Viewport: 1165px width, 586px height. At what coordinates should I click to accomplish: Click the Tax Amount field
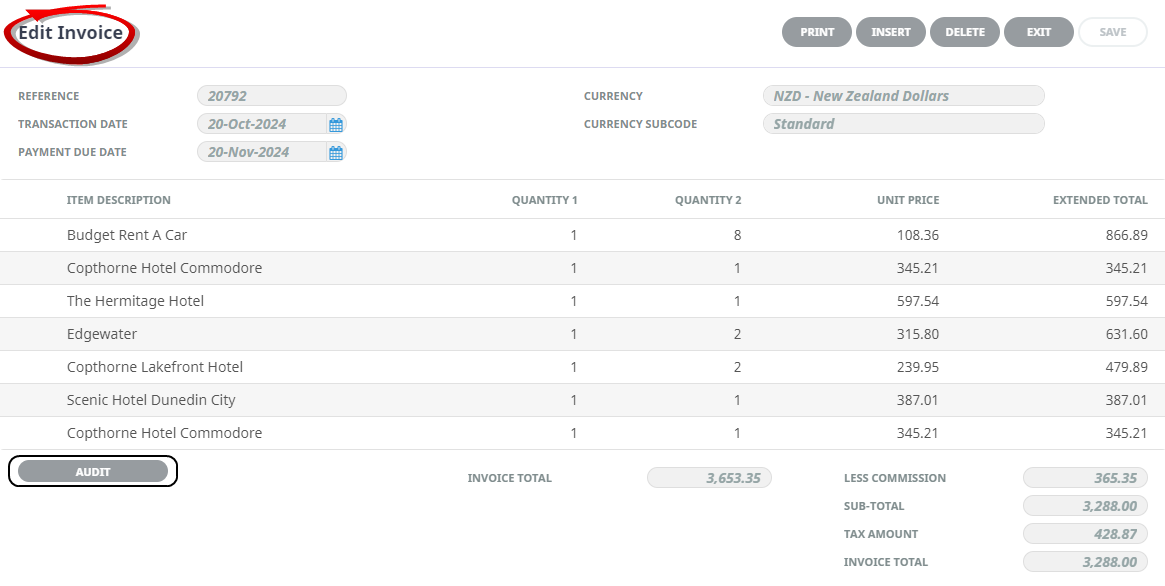click(x=1085, y=534)
